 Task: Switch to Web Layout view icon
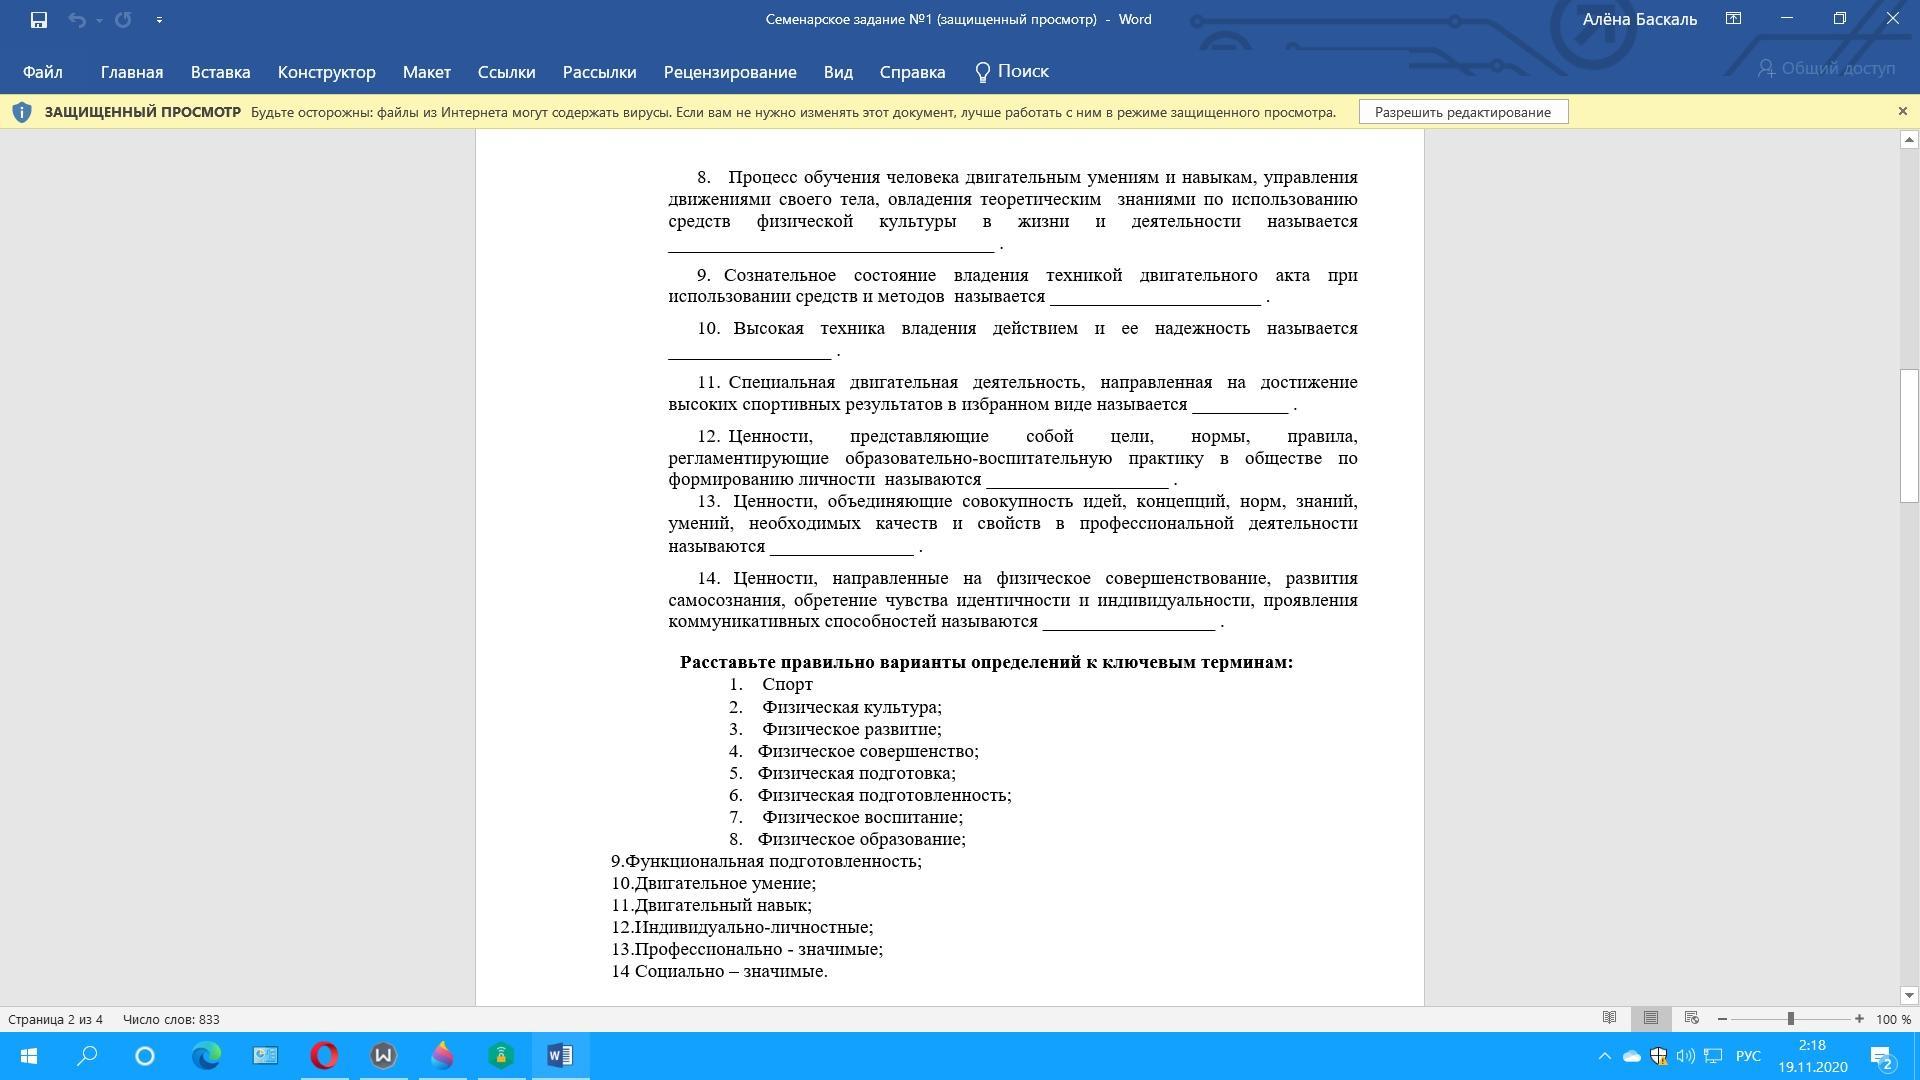tap(1692, 1018)
